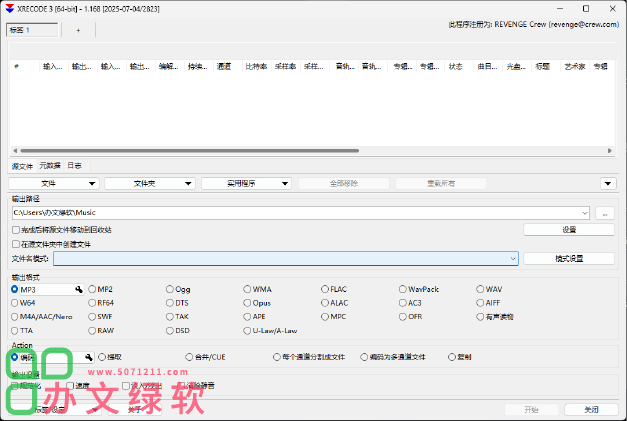Select MPC output format
Viewport: 627px width, 421px height.
334,317
